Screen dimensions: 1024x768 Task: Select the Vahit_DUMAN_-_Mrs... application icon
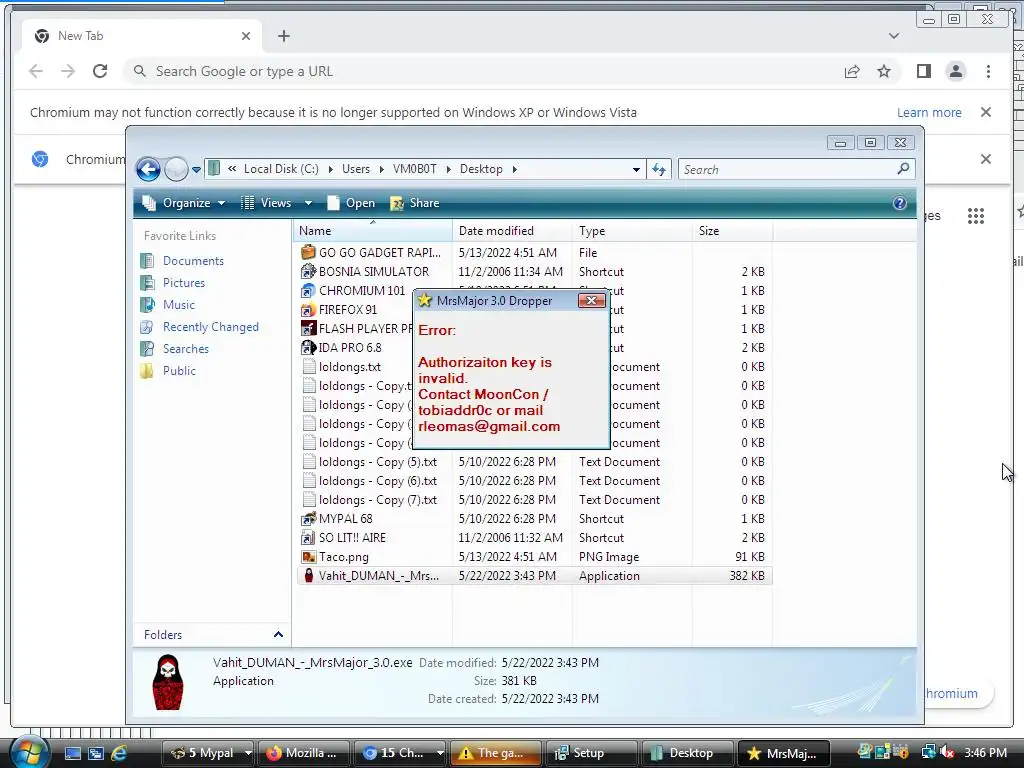click(x=308, y=575)
